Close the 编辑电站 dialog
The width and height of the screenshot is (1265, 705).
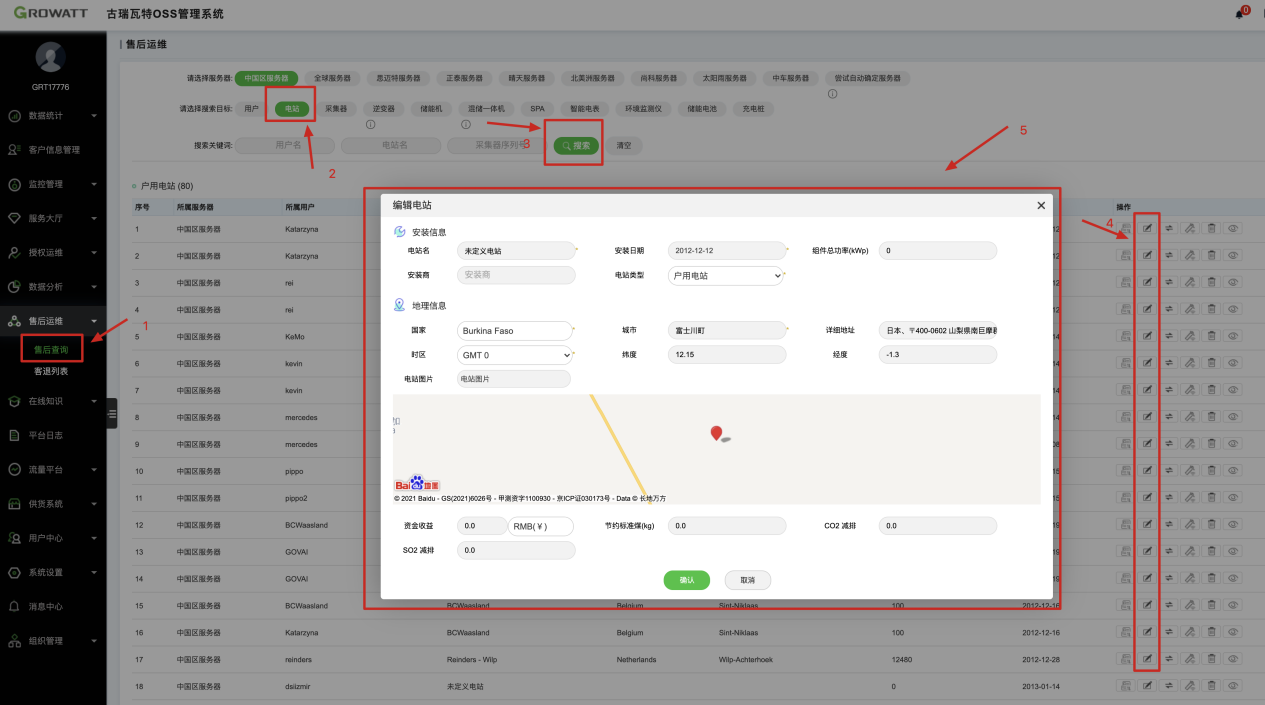pos(1041,205)
